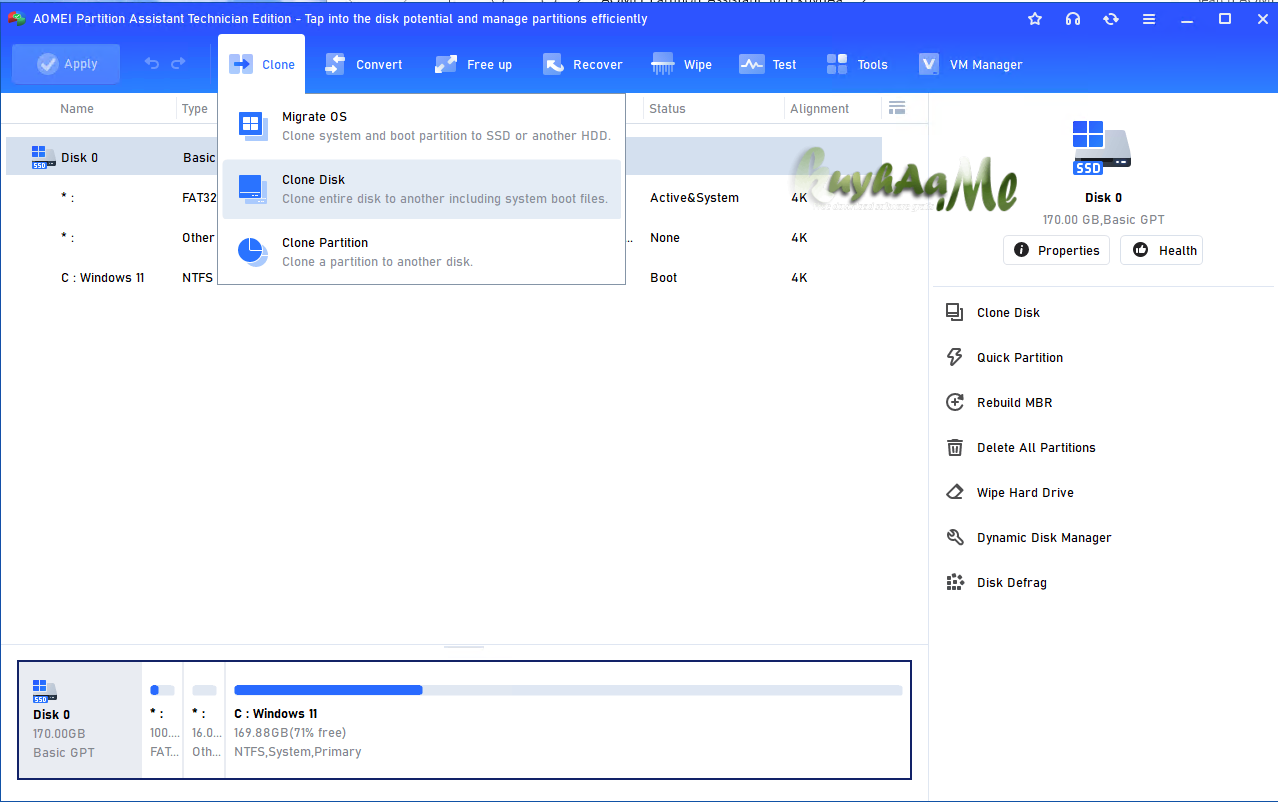Image resolution: width=1278 pixels, height=802 pixels.
Task: Select Disk 0 block in disk map
Action: pos(80,720)
